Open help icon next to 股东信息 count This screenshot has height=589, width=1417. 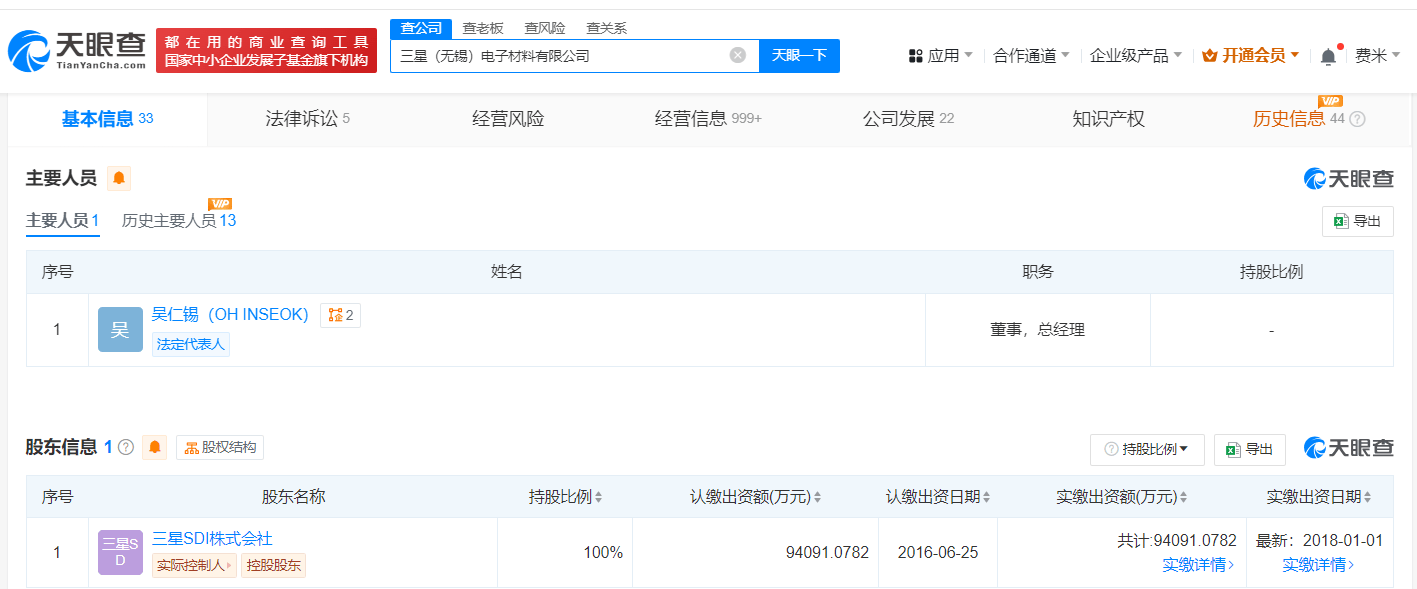126,447
